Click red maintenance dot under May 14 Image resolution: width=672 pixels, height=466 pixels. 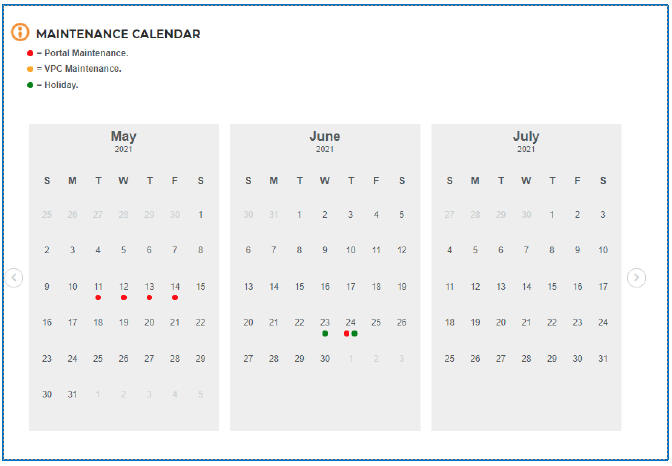pyautogui.click(x=175, y=297)
